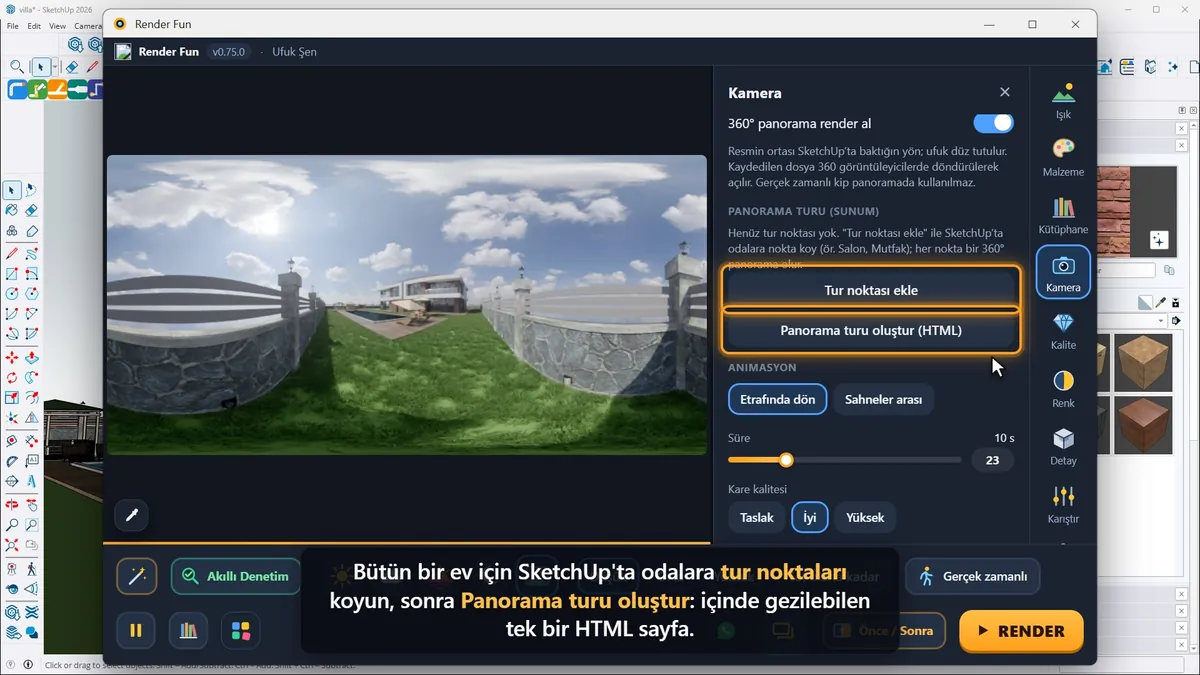Select the Sahneler arası animation mode
The image size is (1200, 675).
tap(883, 399)
